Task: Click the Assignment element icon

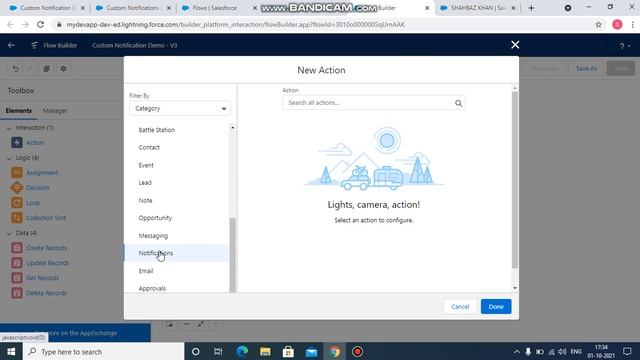Action: [x=17, y=173]
